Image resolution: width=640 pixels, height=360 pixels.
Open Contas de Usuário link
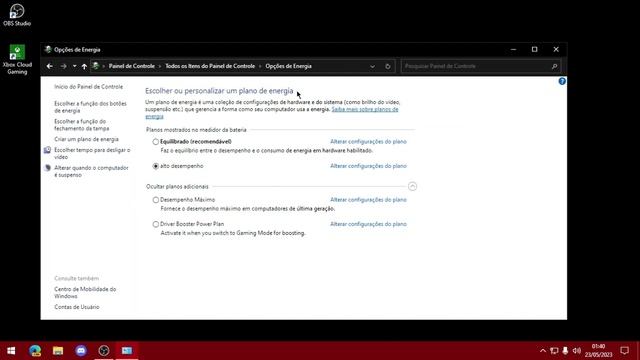point(77,307)
